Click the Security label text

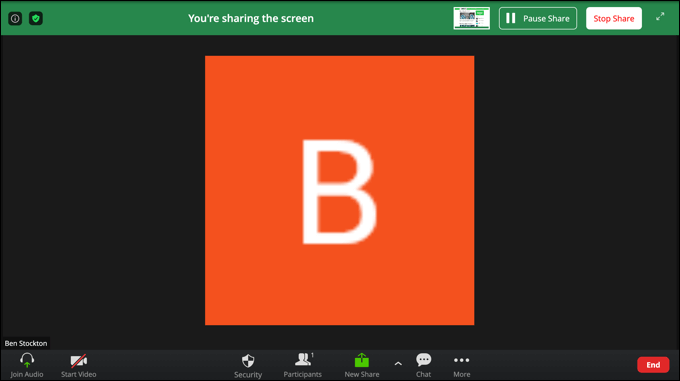click(x=248, y=375)
